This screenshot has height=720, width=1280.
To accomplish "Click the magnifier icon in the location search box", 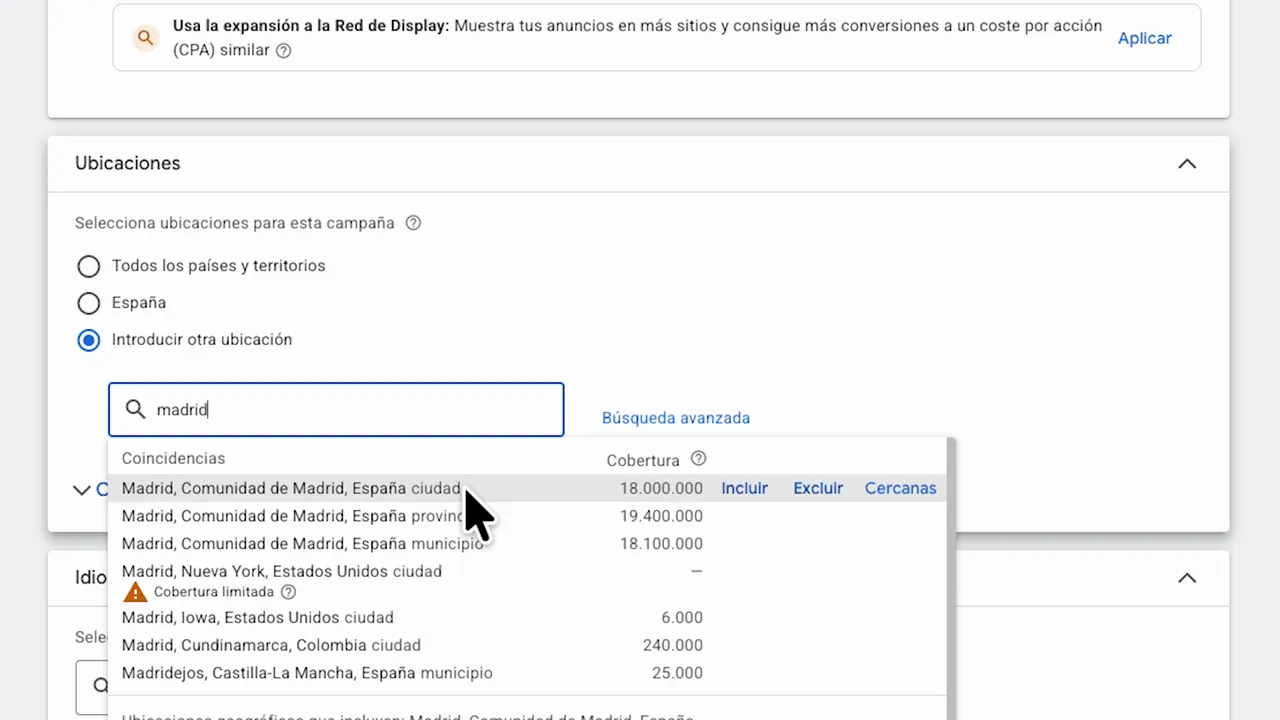I will 135,409.
